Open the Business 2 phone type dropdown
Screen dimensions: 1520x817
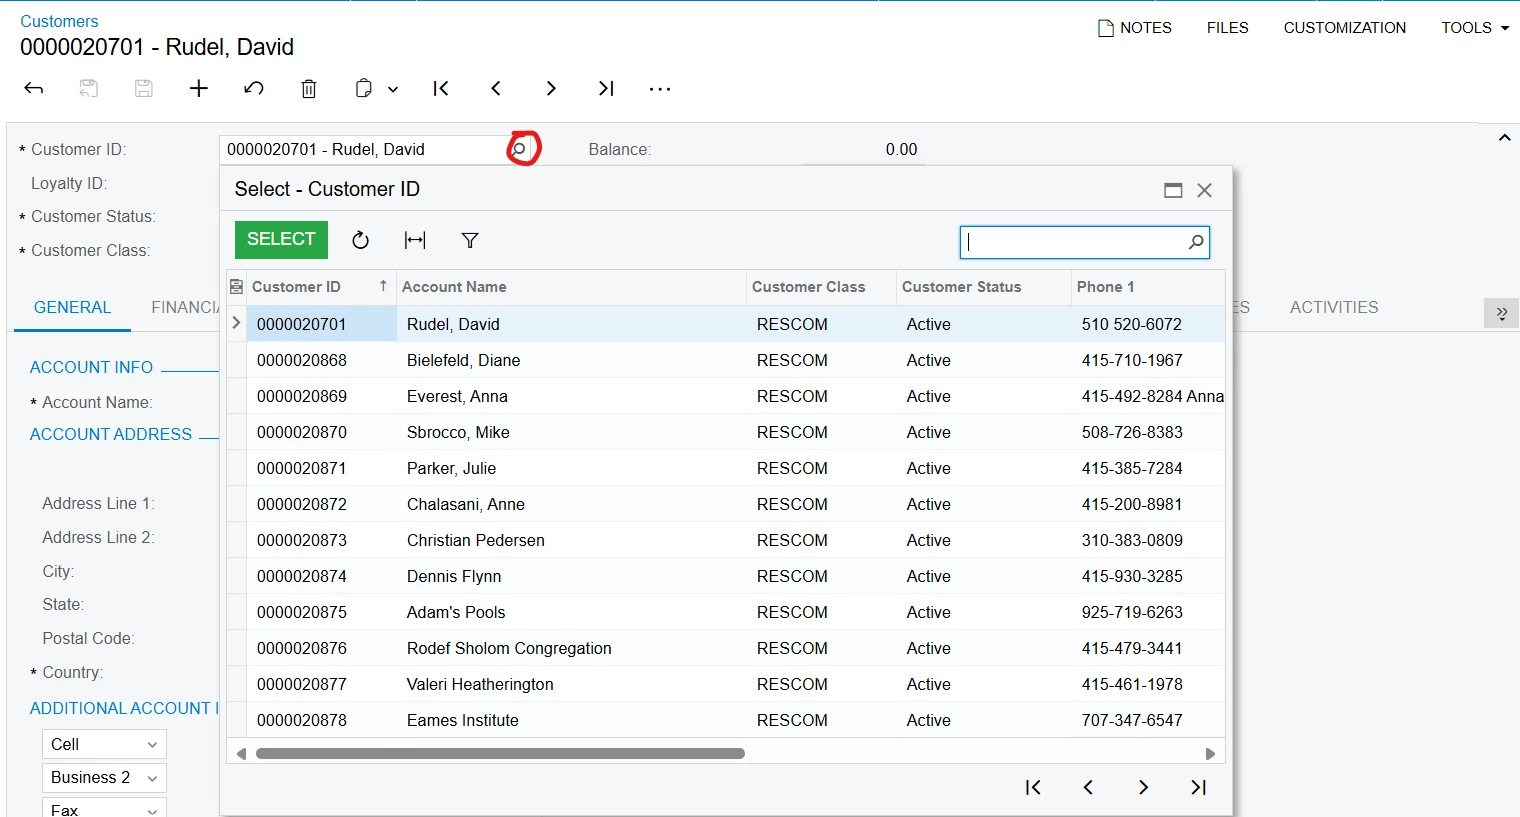(104, 778)
